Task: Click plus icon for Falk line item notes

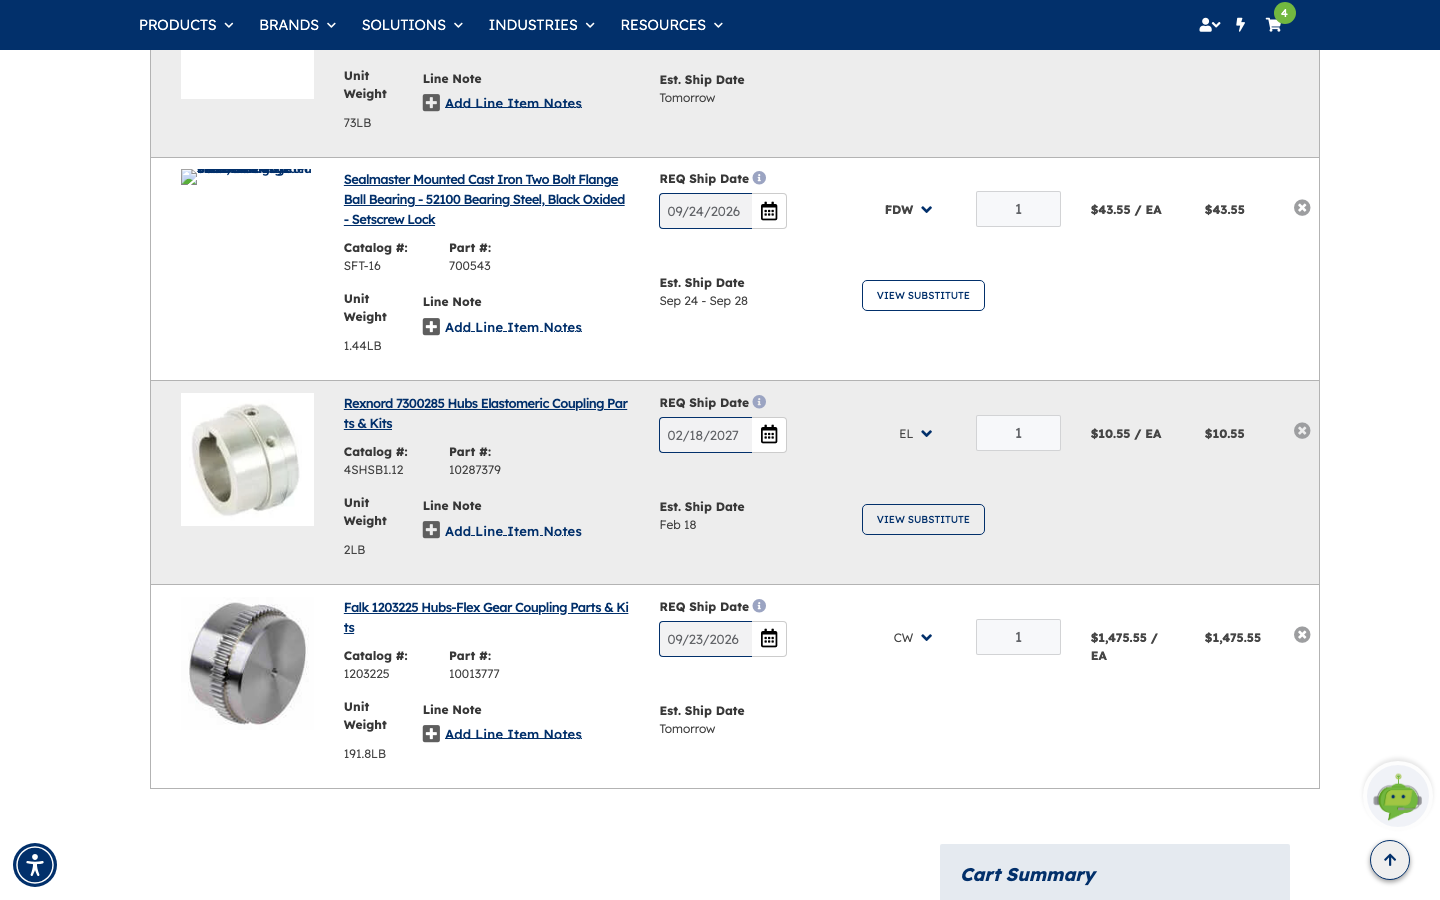Action: pos(431,734)
